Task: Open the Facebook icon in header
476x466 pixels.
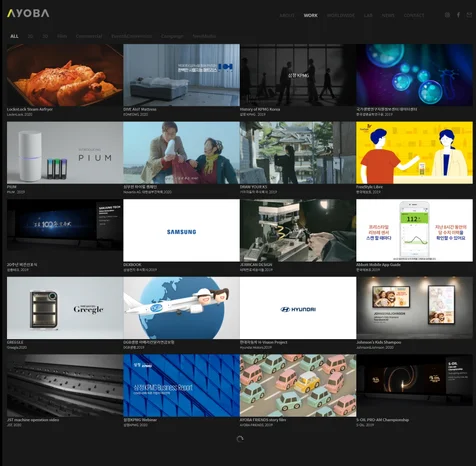Action: (x=458, y=15)
